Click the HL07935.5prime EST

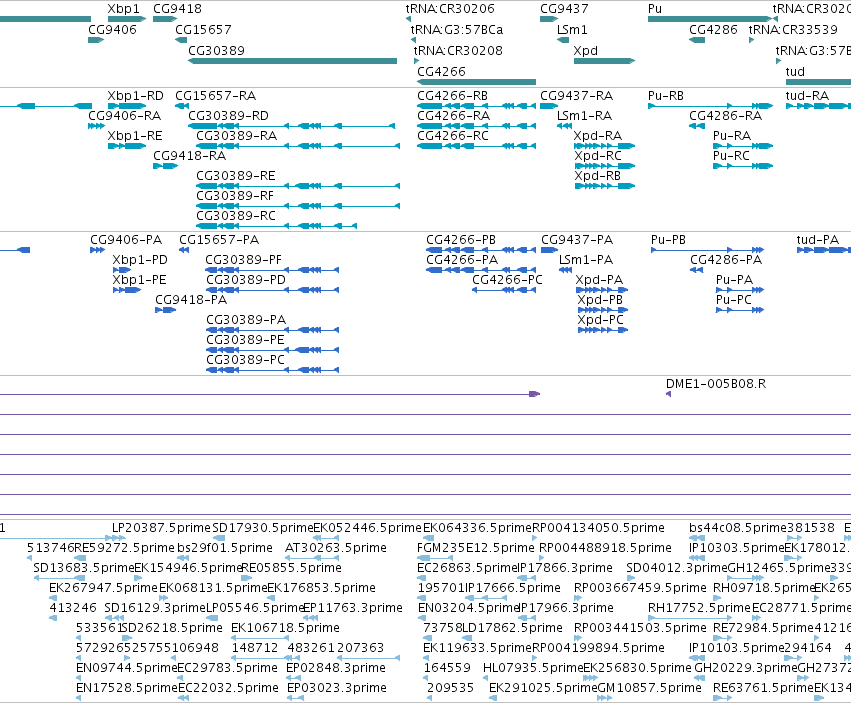pos(486,678)
